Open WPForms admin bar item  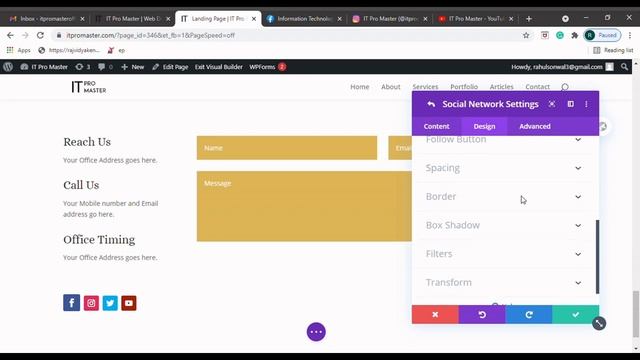[267, 67]
